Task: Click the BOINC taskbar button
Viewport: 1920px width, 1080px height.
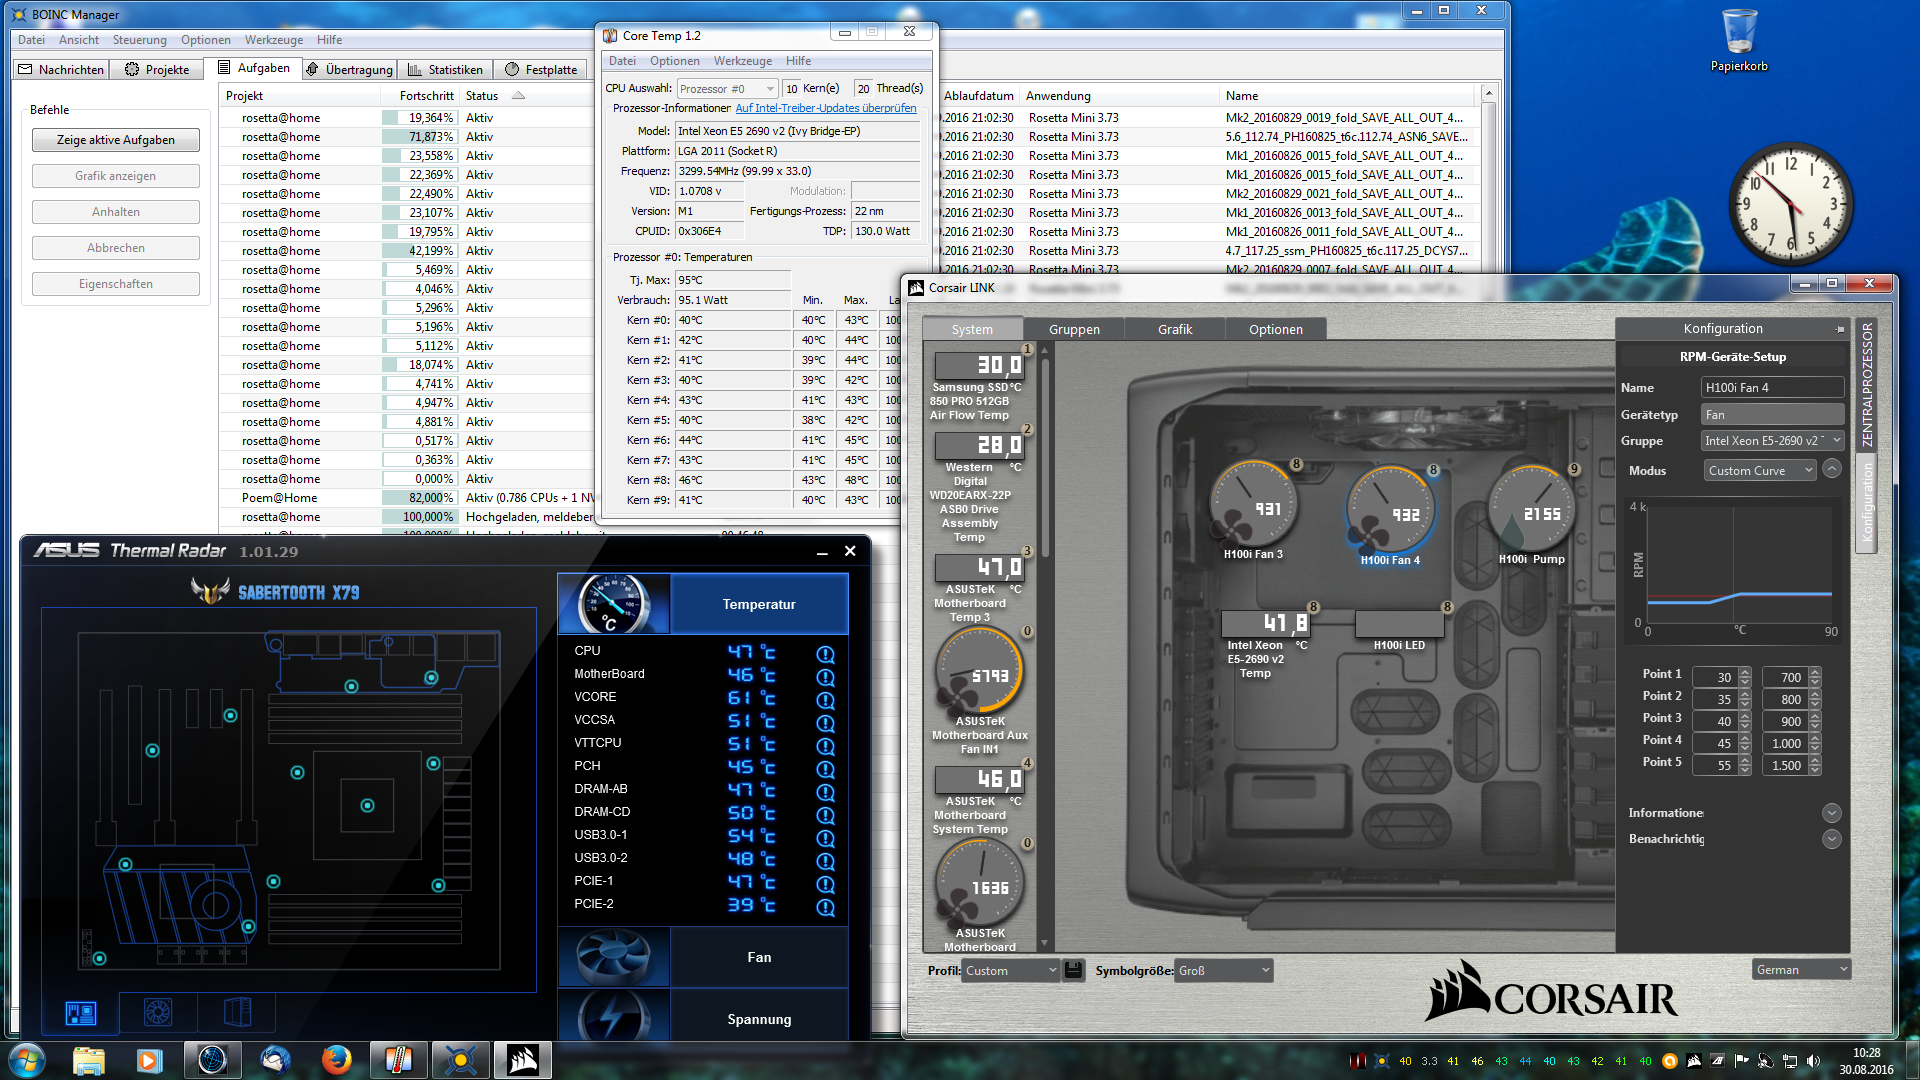Action: pyautogui.click(x=461, y=1060)
